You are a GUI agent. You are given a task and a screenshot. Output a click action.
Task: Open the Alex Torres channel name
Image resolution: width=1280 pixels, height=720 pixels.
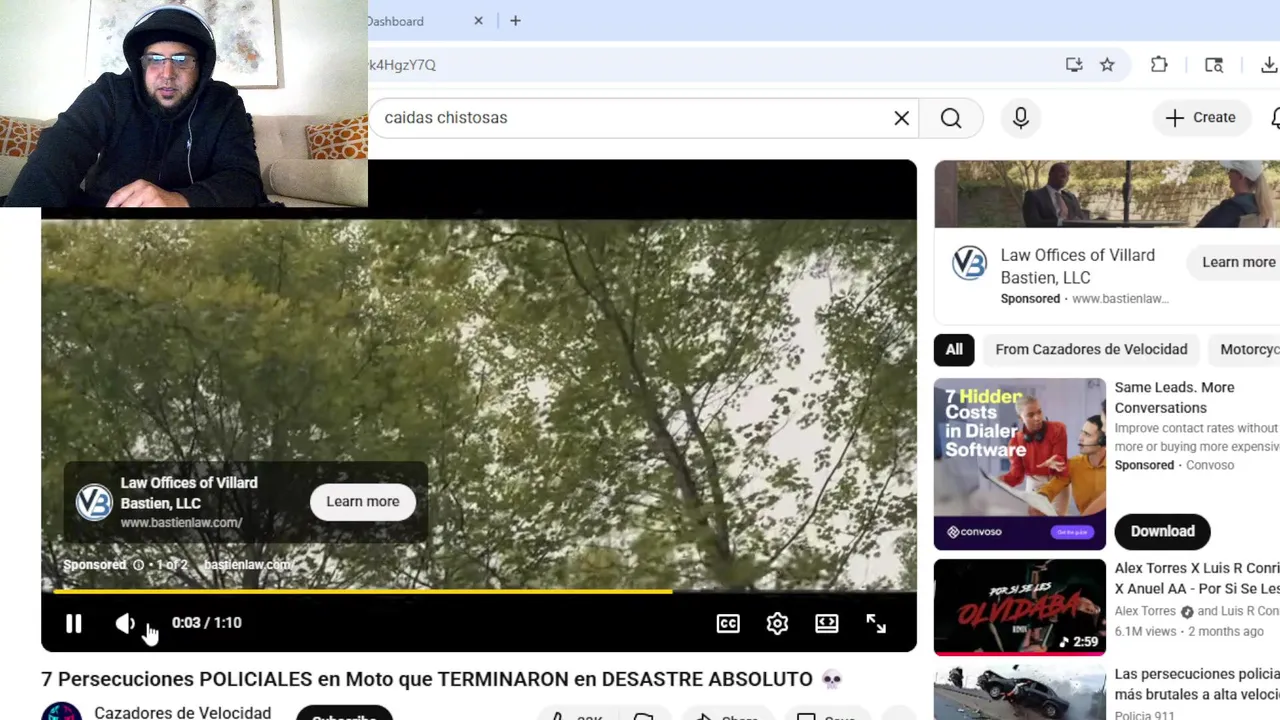coord(1145,611)
